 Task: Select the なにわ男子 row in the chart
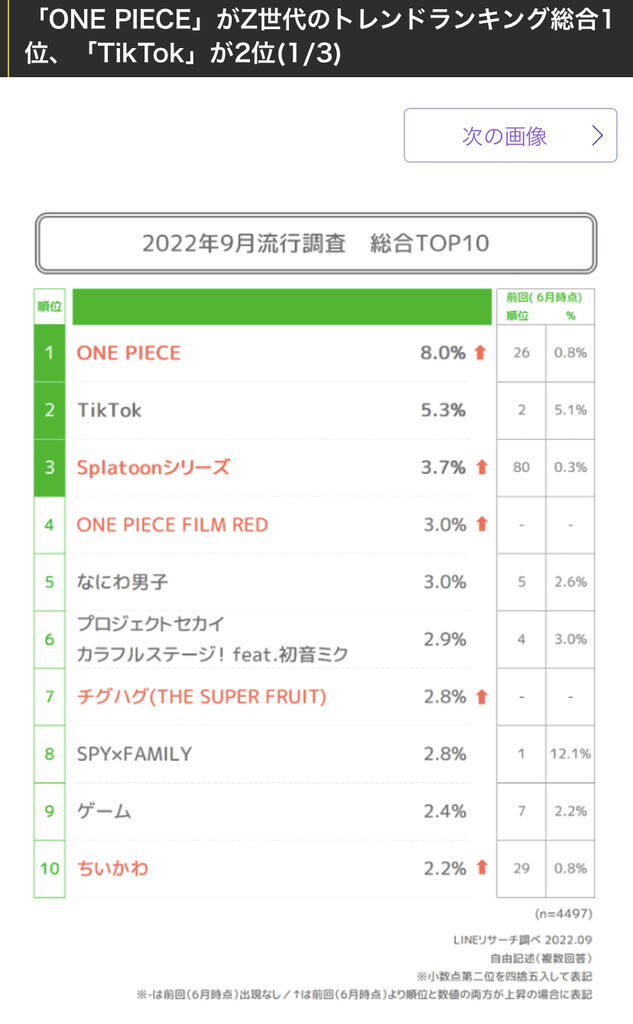pos(123,582)
